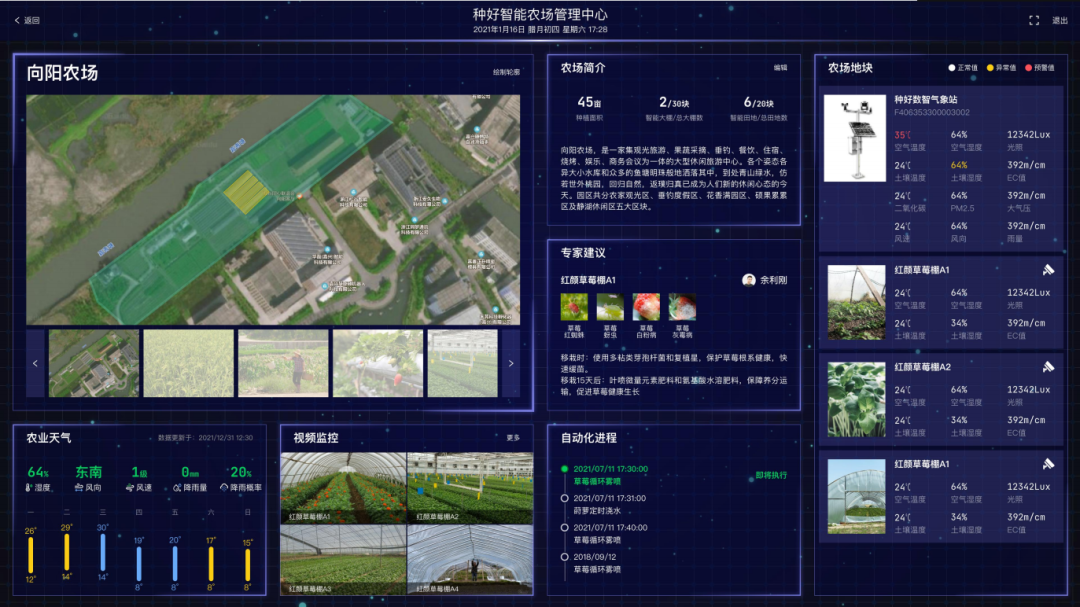This screenshot has height=607, width=1080.
Task: Open the 红颜草莓棚A2 plot photo
Action: click(x=856, y=400)
